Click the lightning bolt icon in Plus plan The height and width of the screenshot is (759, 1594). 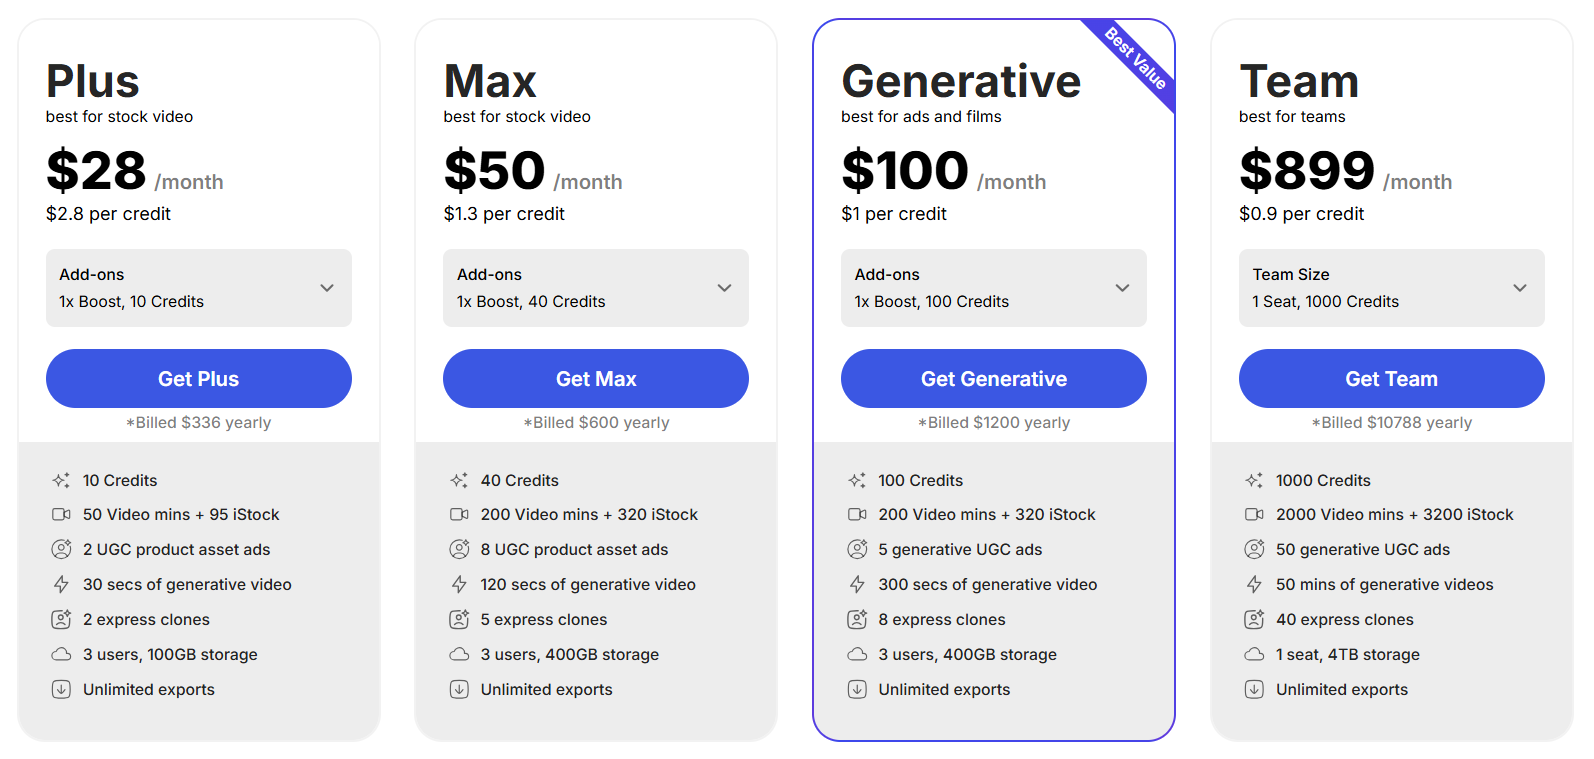61,584
